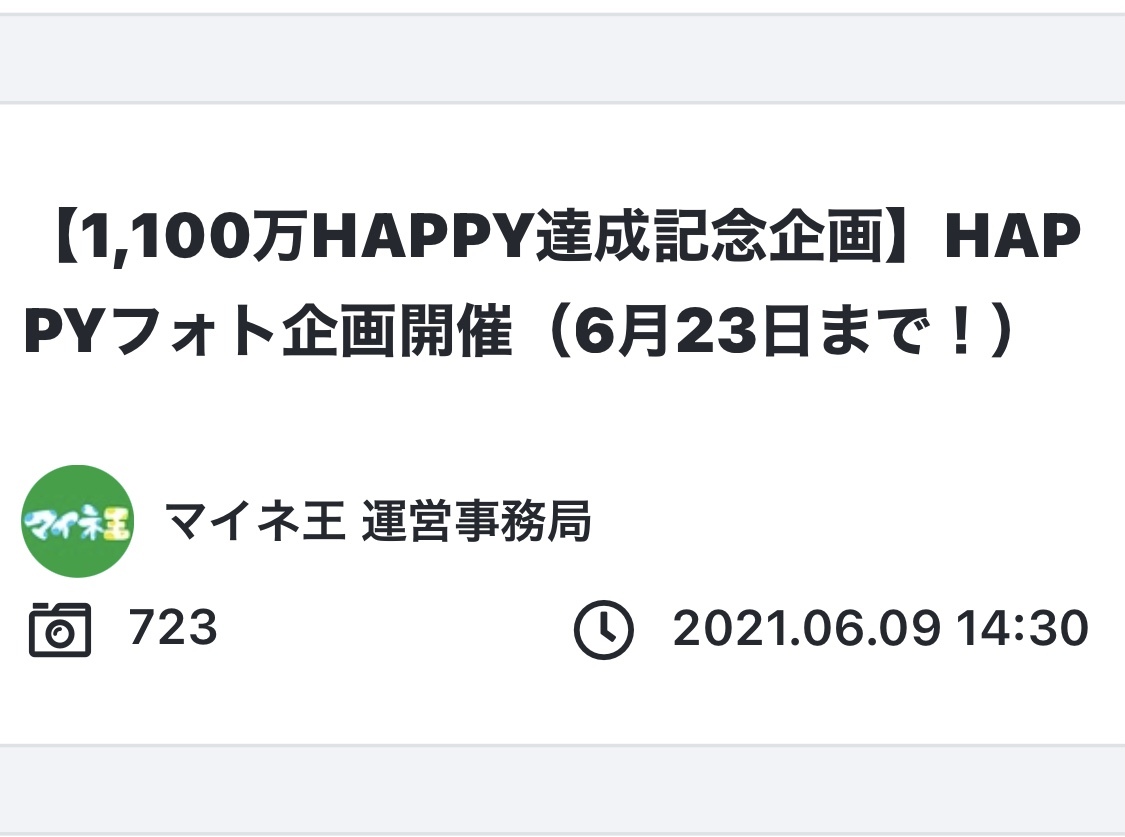This screenshot has height=837, width=1125.
Task: Tap the フォト企画開催 words in the headline
Action: [314, 331]
